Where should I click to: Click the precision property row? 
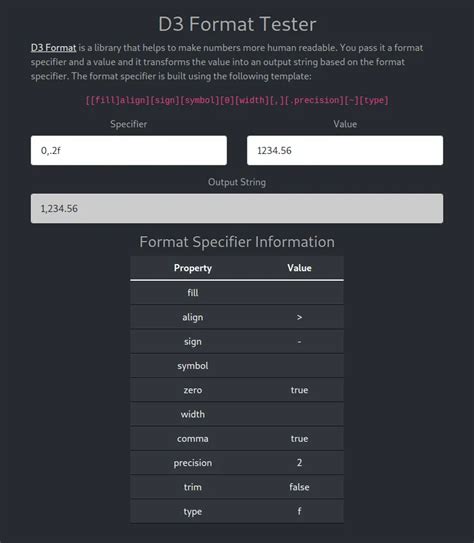[x=237, y=463]
